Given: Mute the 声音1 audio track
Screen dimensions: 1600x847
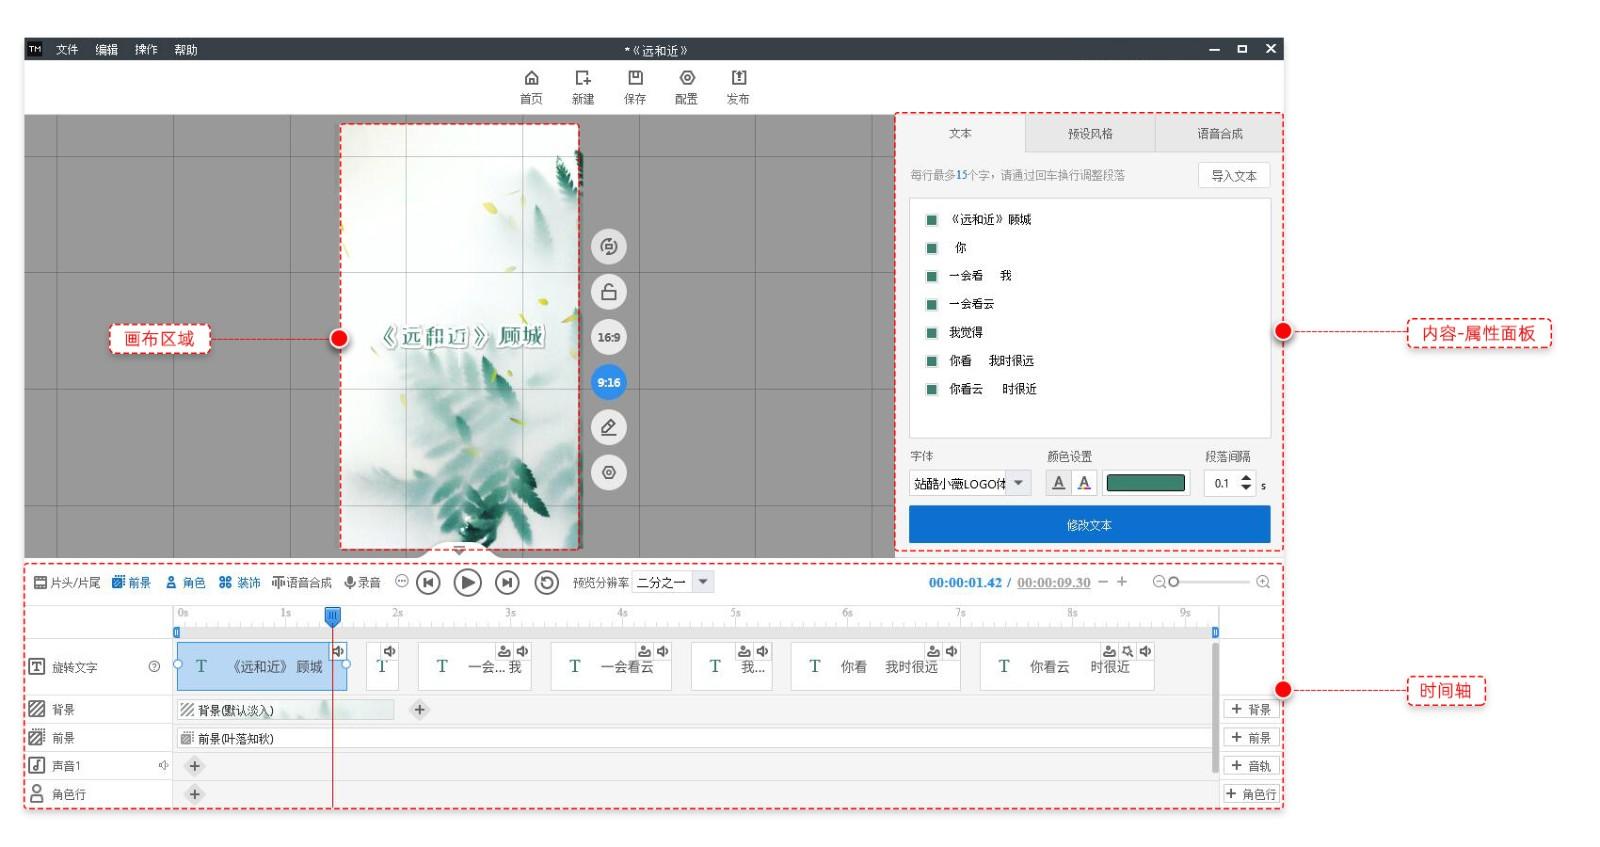Looking at the screenshot, I should pos(163,766).
